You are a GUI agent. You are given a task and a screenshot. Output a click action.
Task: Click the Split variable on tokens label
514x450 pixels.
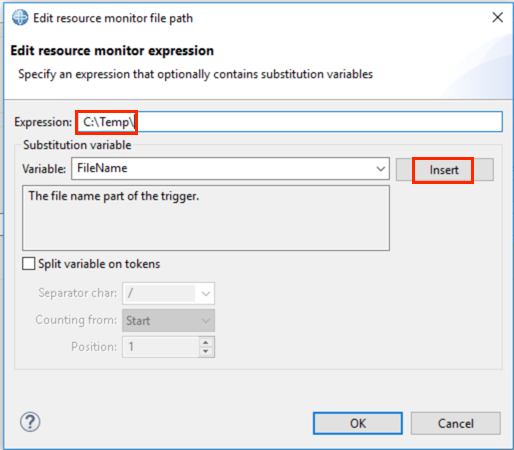tap(99, 264)
